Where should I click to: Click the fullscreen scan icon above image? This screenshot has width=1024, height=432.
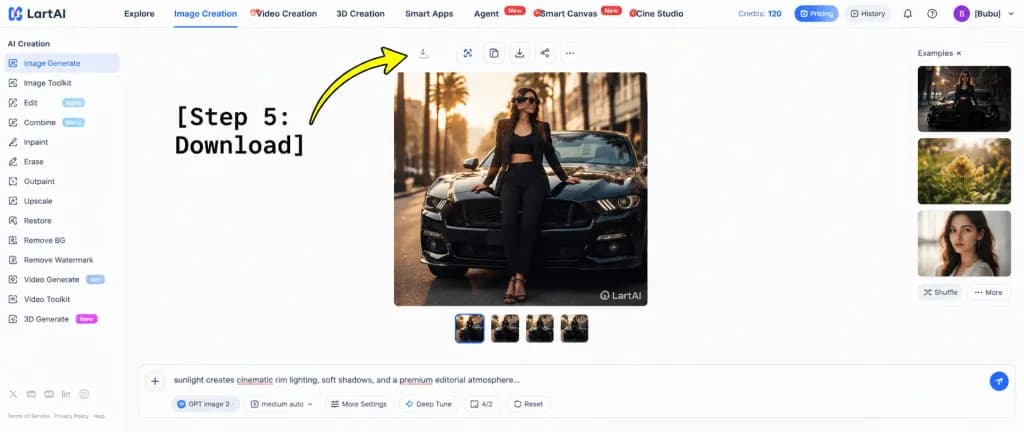click(x=468, y=53)
